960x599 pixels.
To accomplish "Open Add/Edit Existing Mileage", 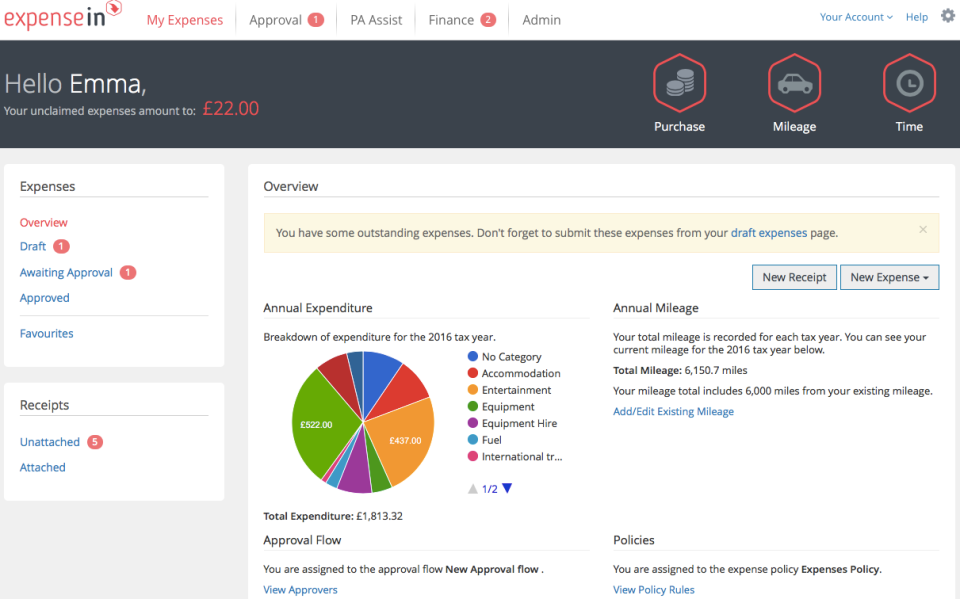I will (x=672, y=410).
